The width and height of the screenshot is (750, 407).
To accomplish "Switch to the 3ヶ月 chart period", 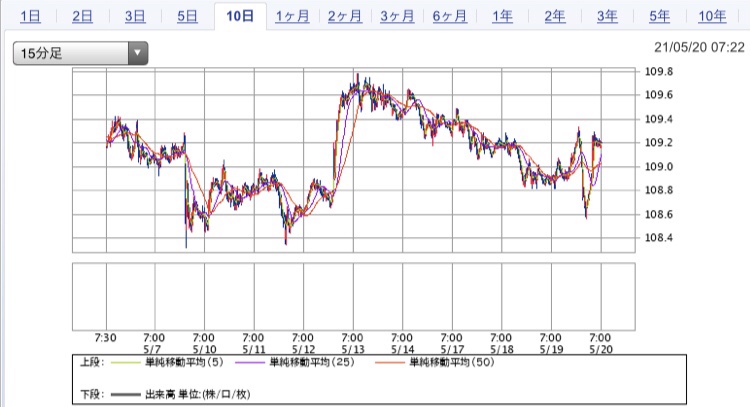I will coord(397,17).
